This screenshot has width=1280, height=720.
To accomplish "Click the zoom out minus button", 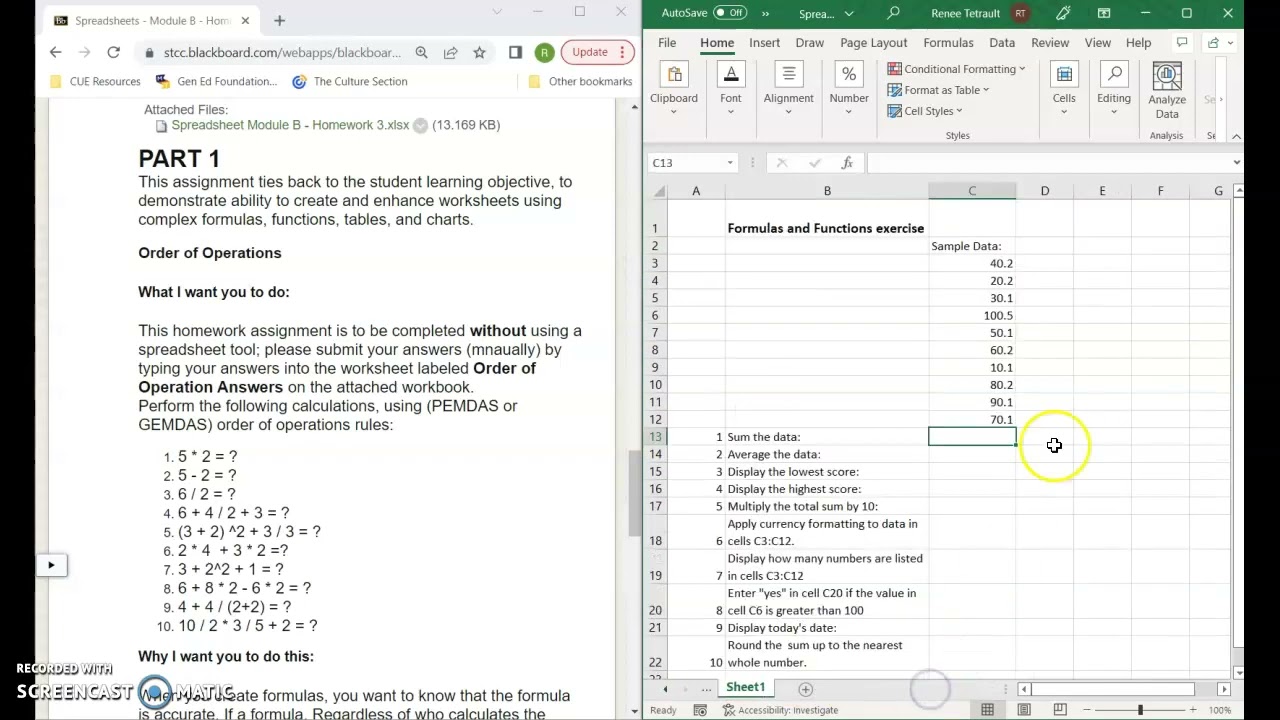I will tap(1087, 710).
